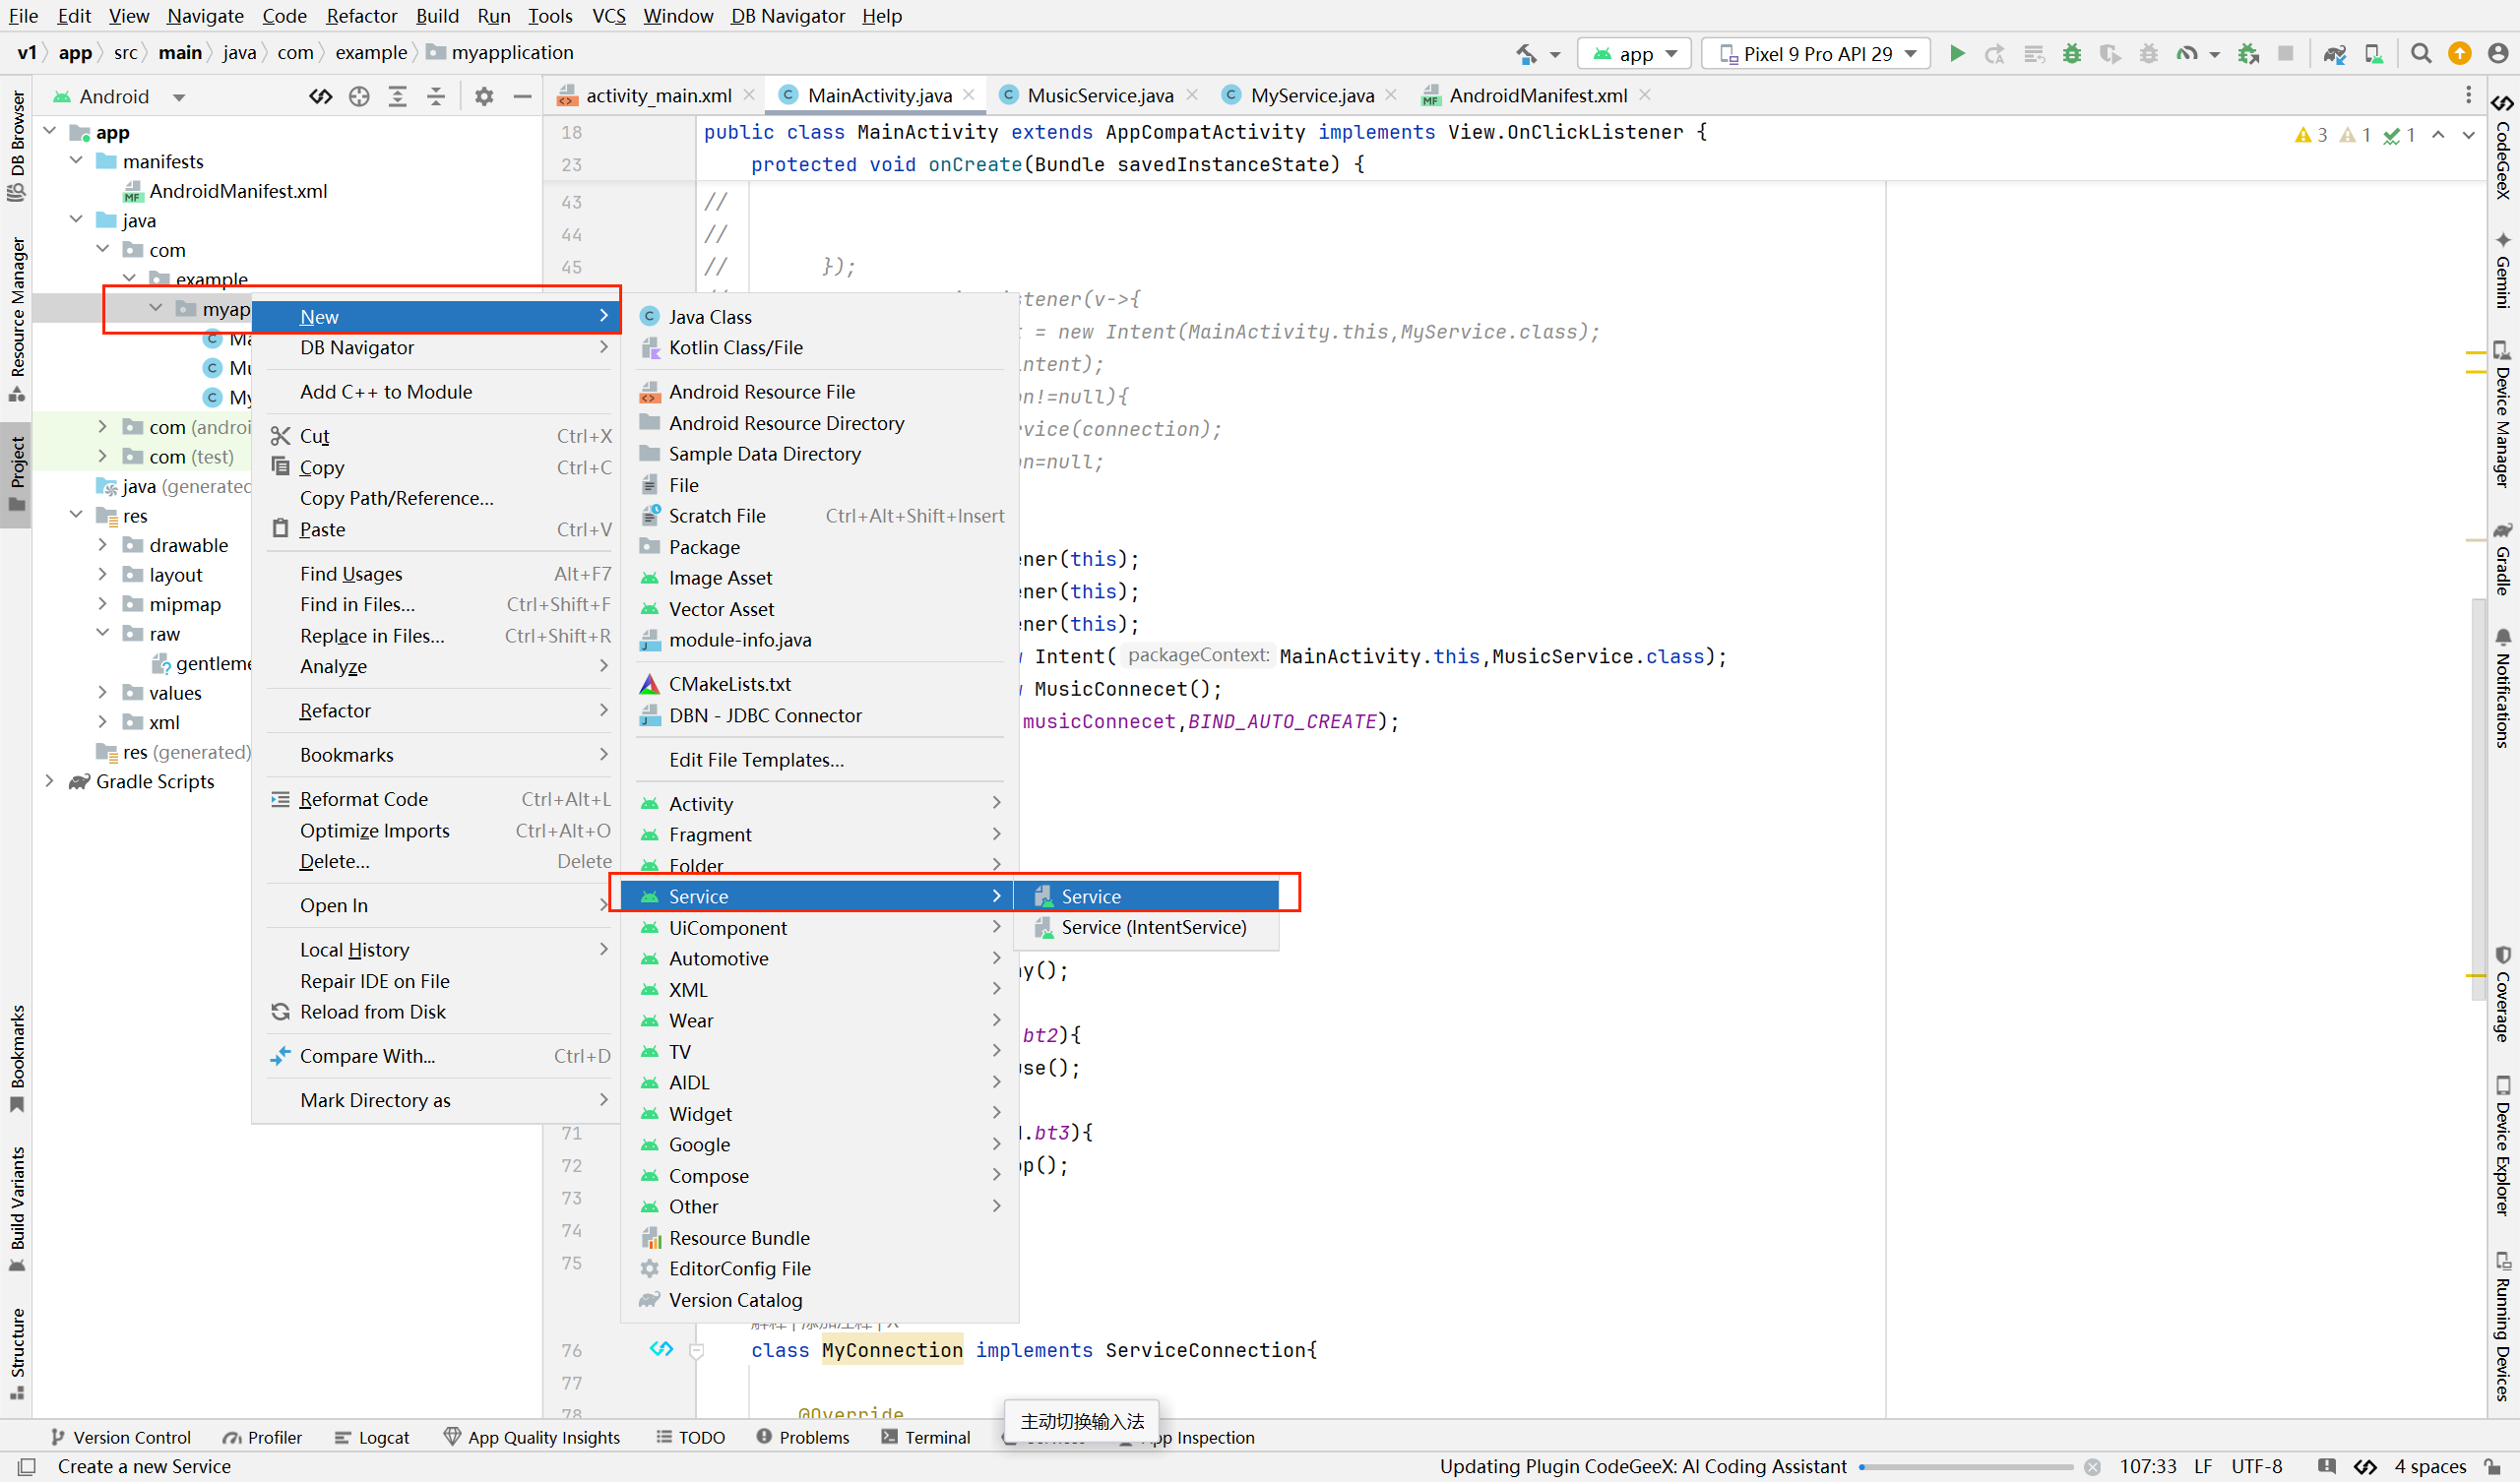
Task: Run the app with green play button
Action: click(1957, 54)
